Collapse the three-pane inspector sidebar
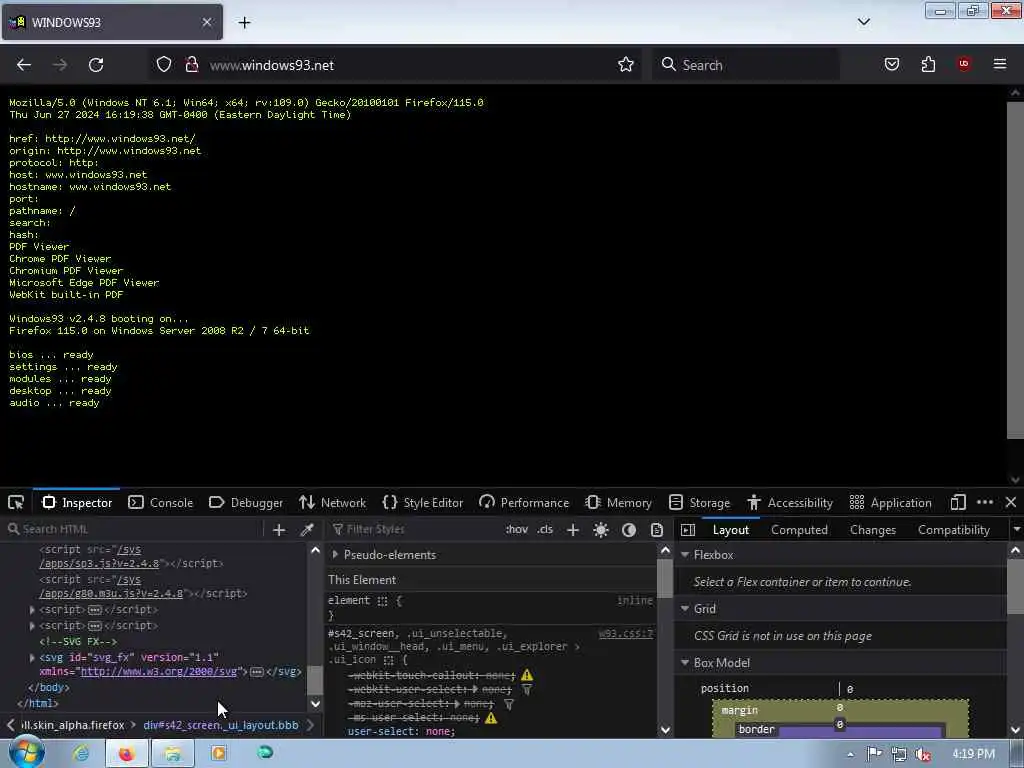 (688, 530)
